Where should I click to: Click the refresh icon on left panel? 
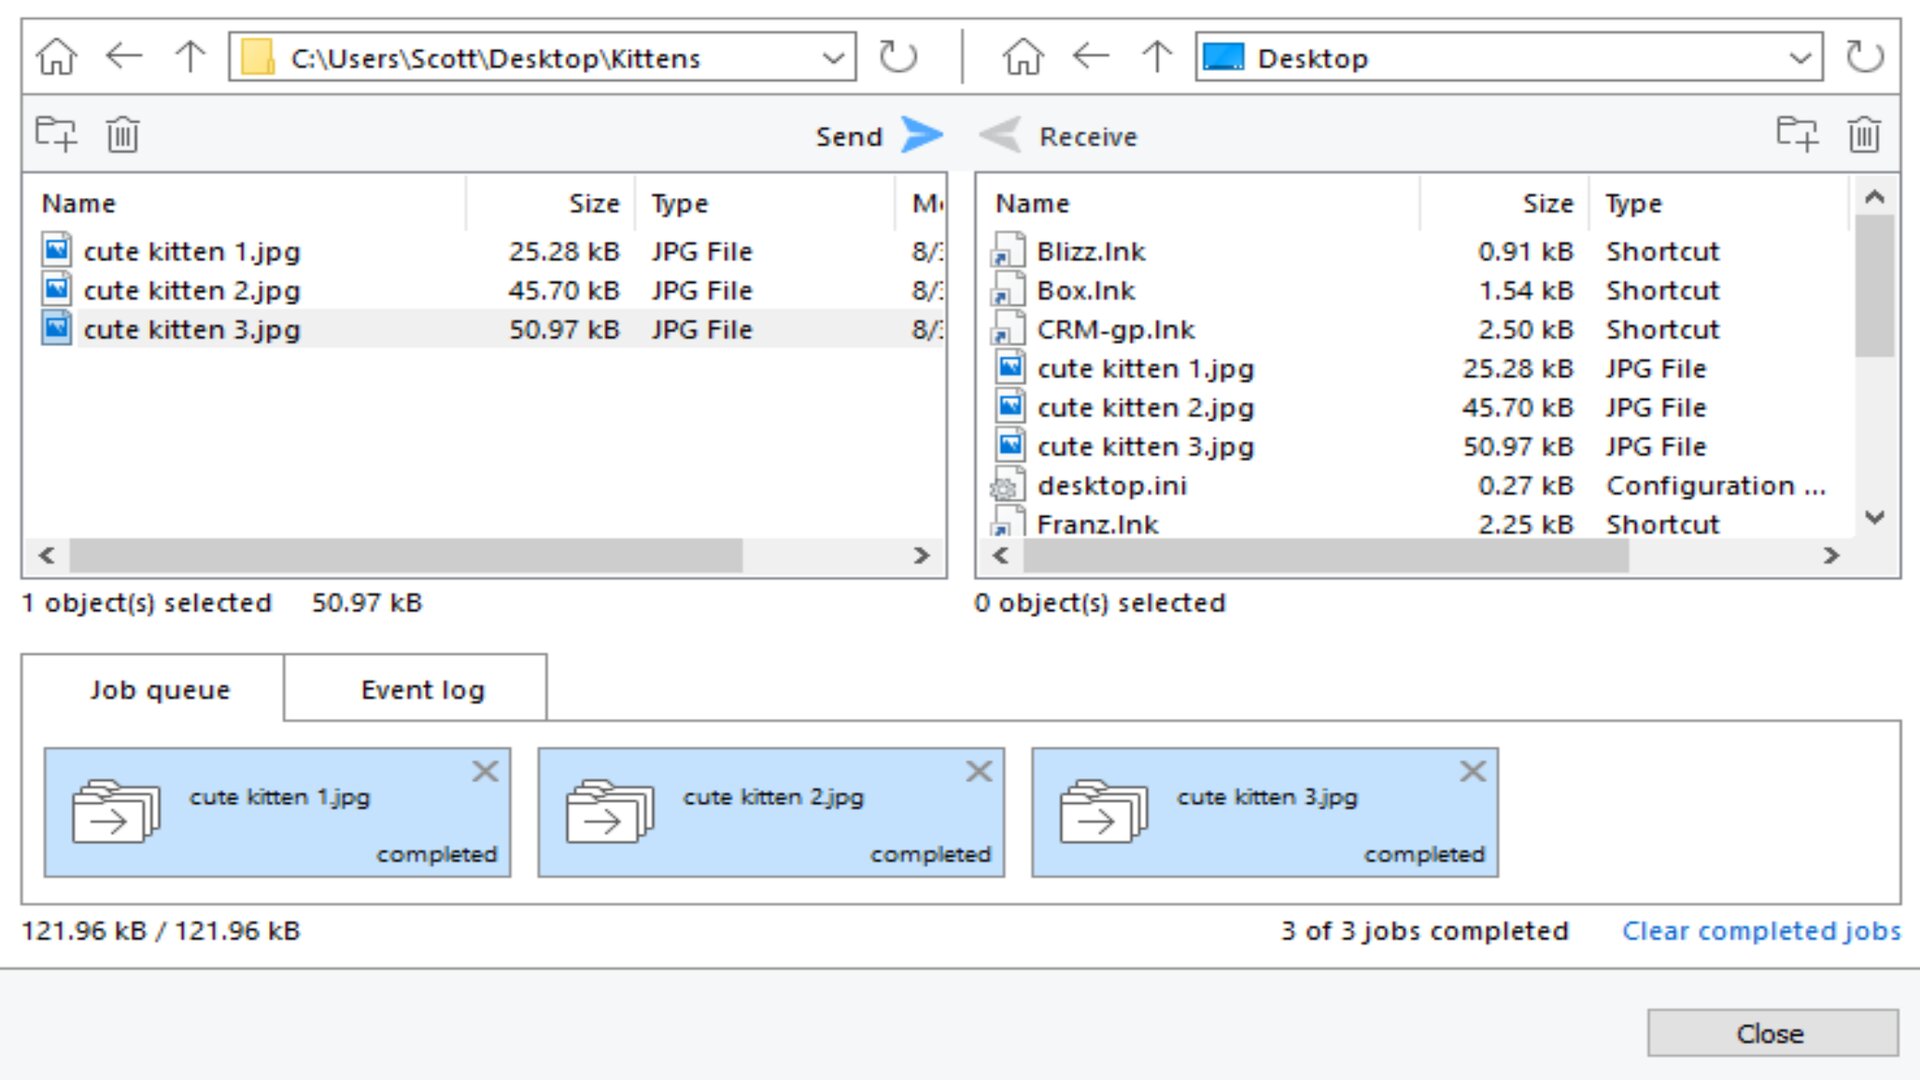tap(897, 57)
